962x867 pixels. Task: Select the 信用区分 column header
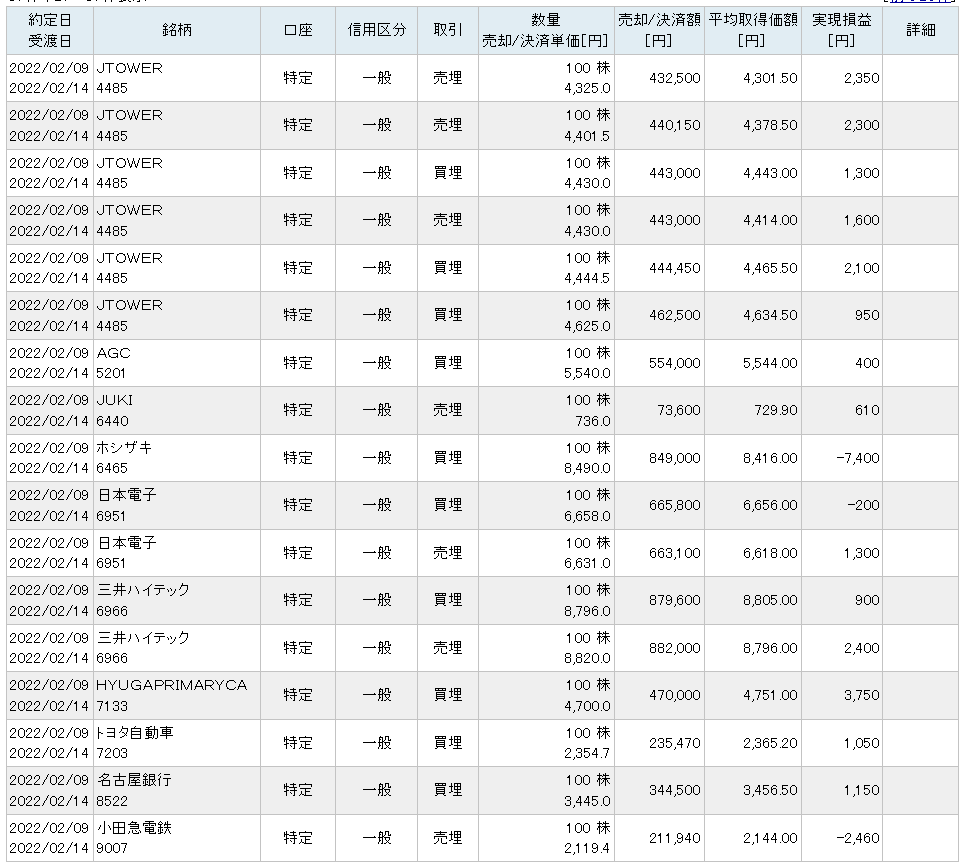coord(377,30)
